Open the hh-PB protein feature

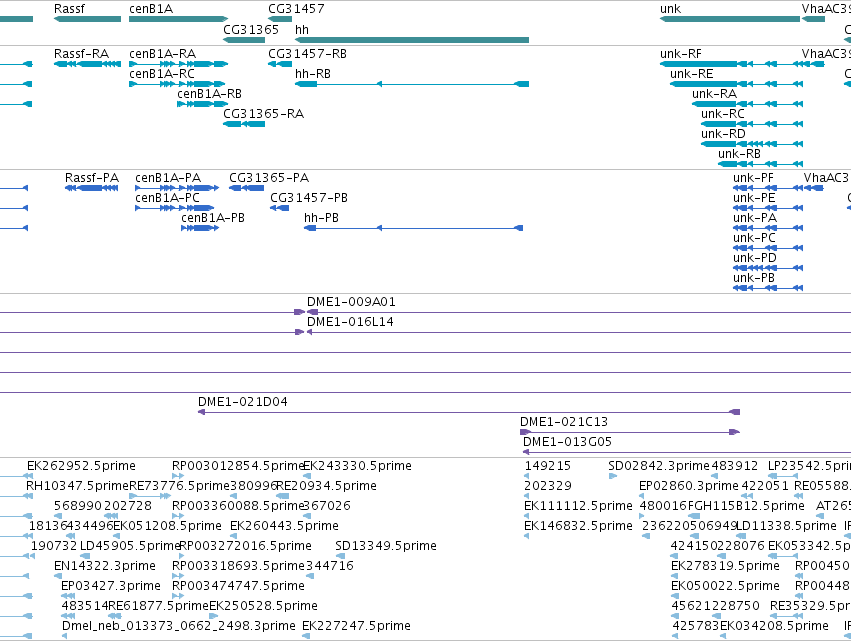(414, 229)
